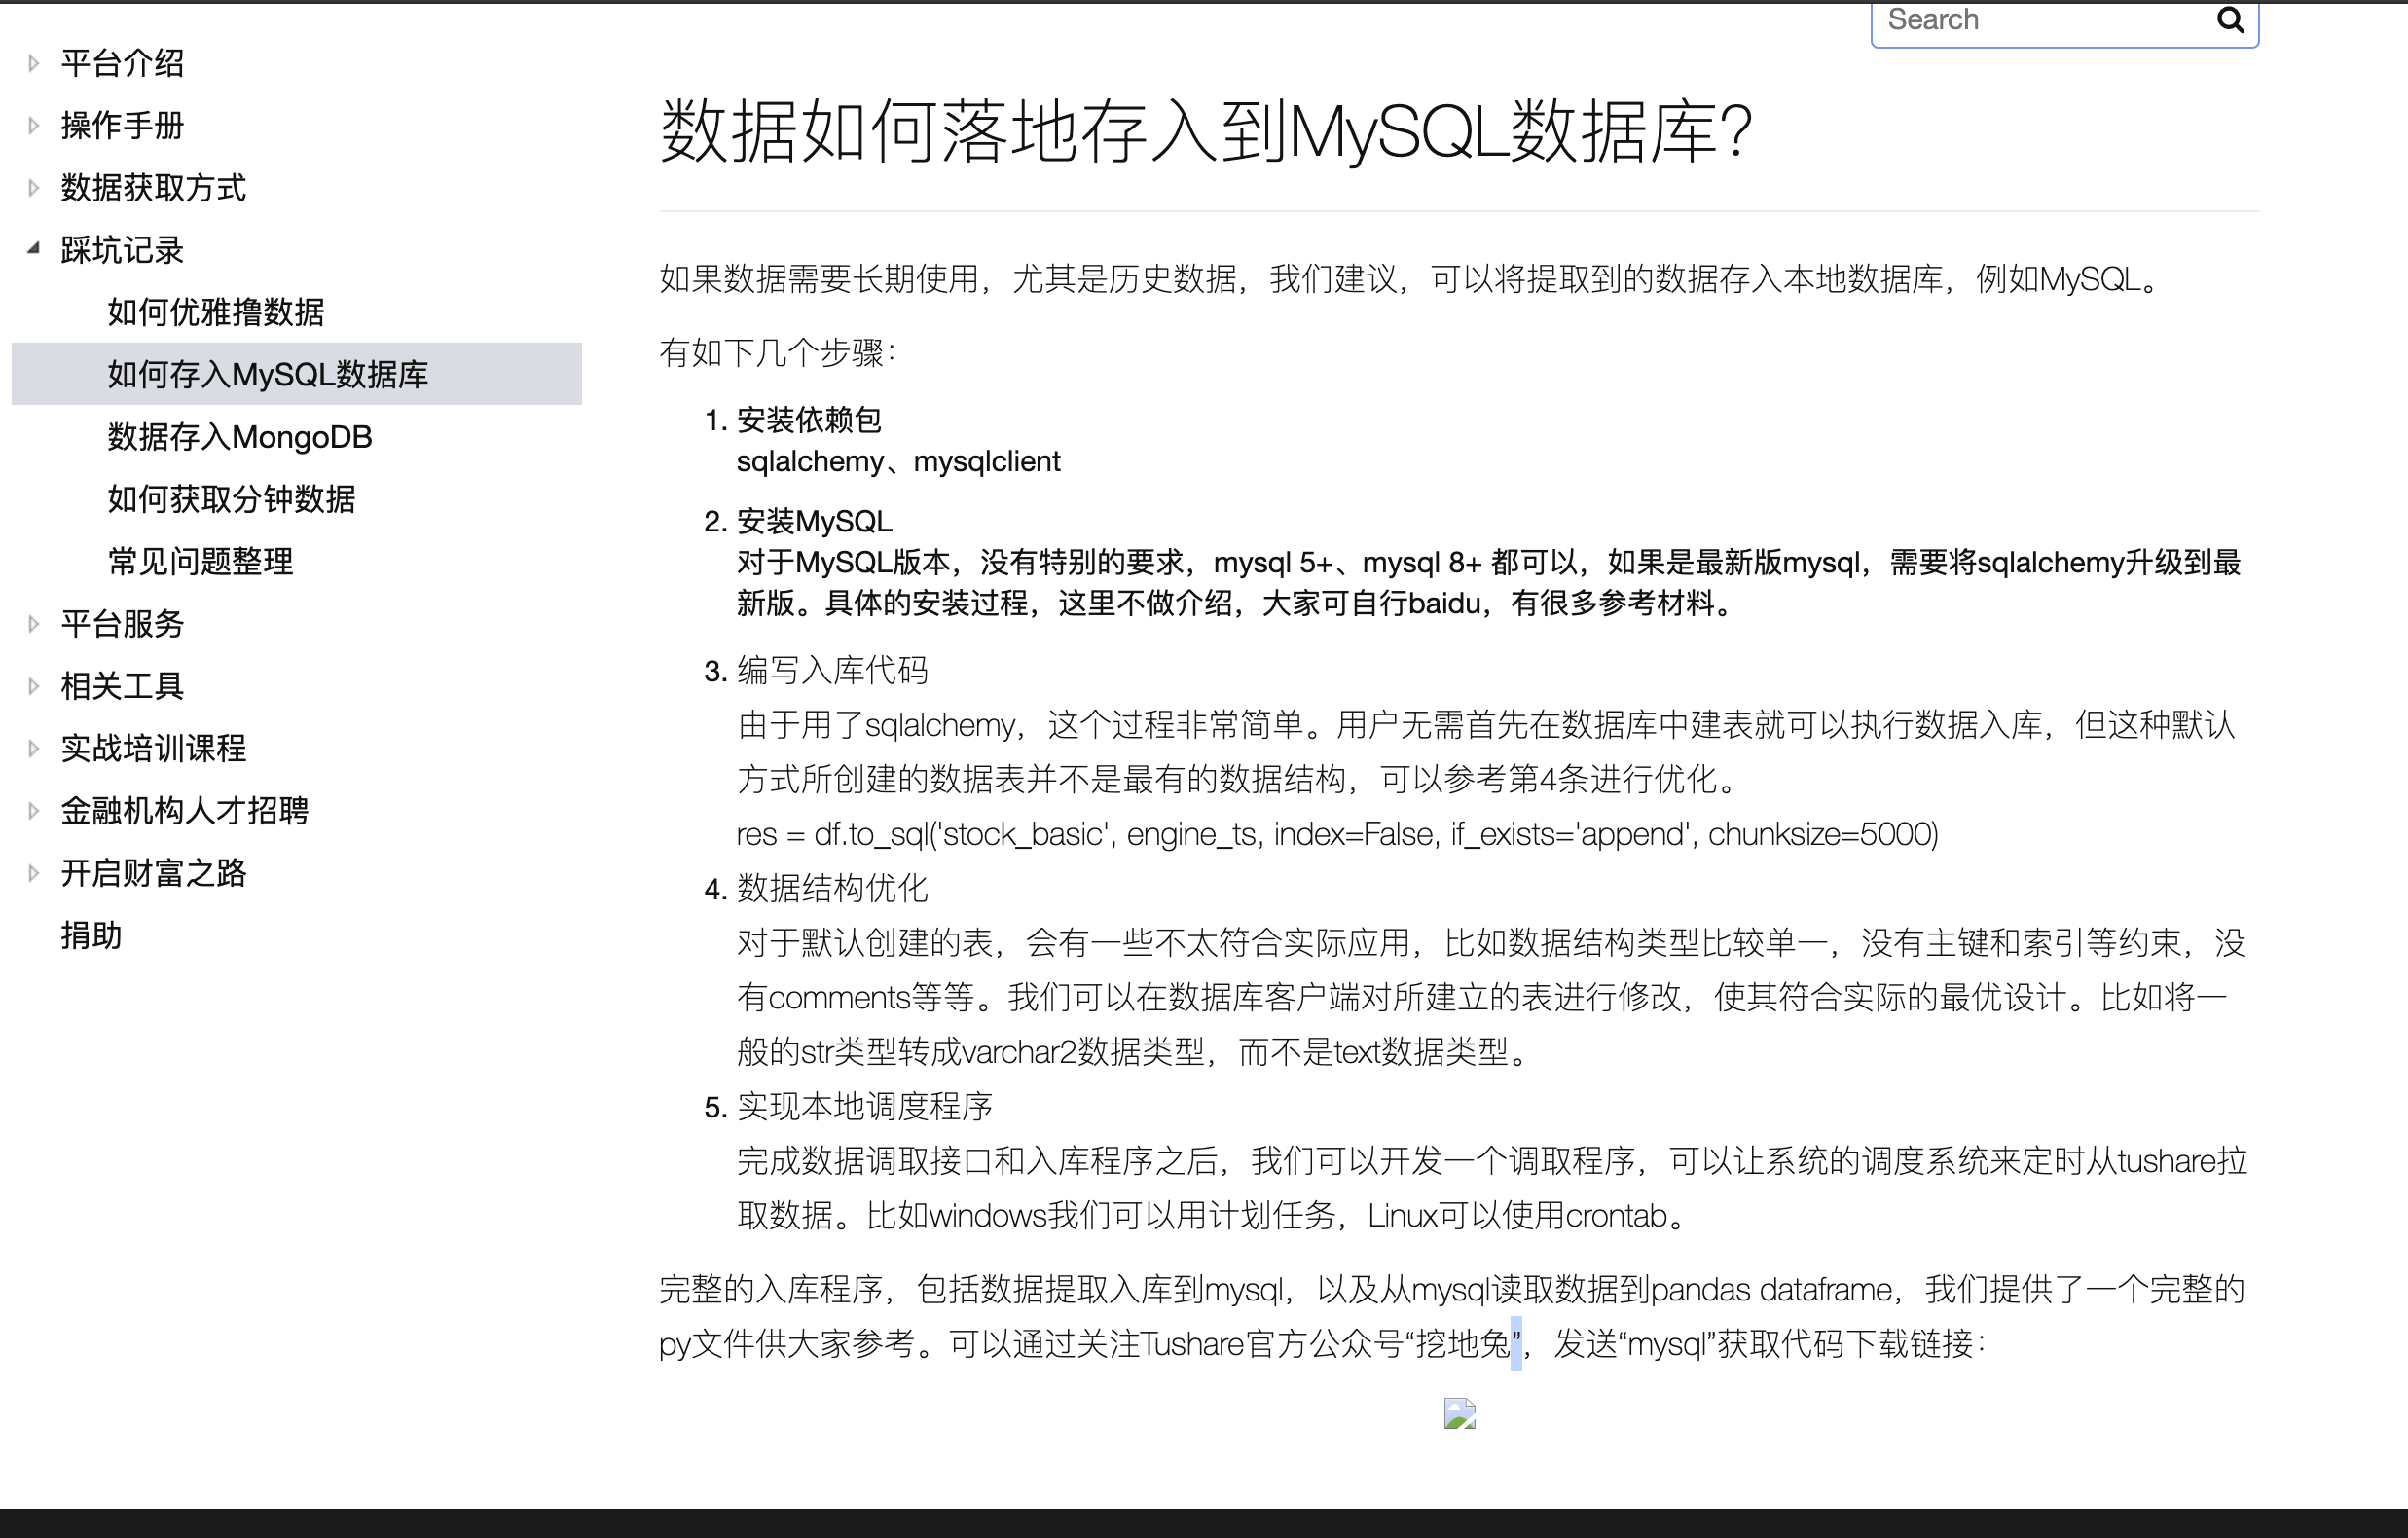This screenshot has width=2408, height=1538.
Task: Open the 操作手册 sidebar item
Action: (x=122, y=126)
